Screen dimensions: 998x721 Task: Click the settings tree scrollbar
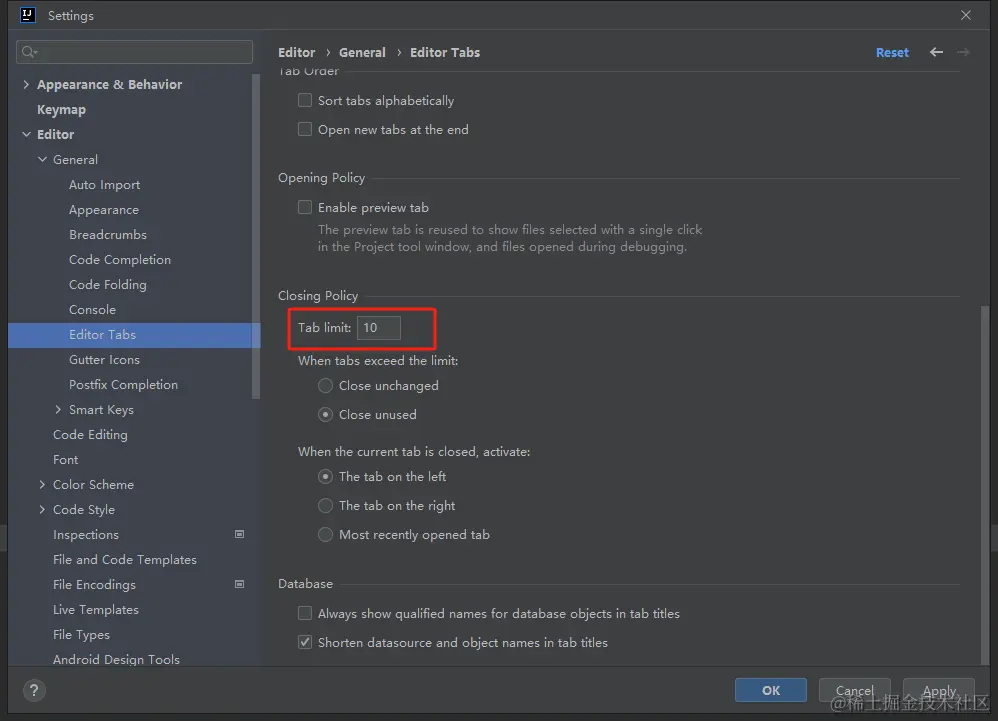click(256, 237)
